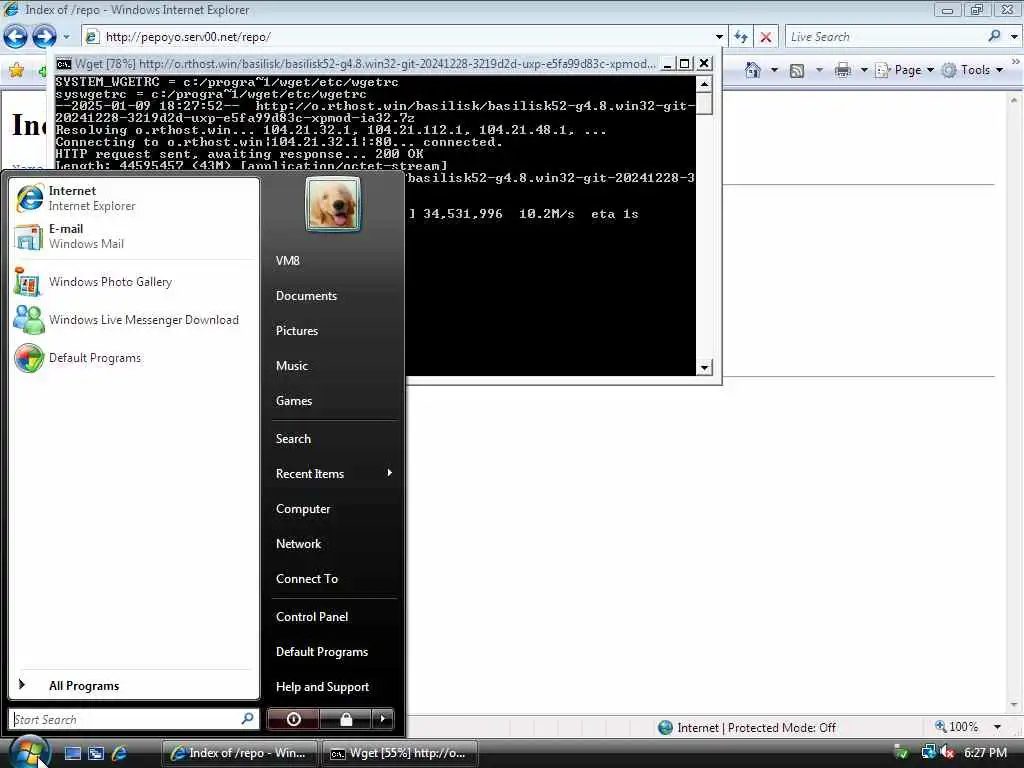Viewport: 1024px width, 768px height.
Task: Launch Internet Explorer from quick launch
Action: [x=120, y=753]
